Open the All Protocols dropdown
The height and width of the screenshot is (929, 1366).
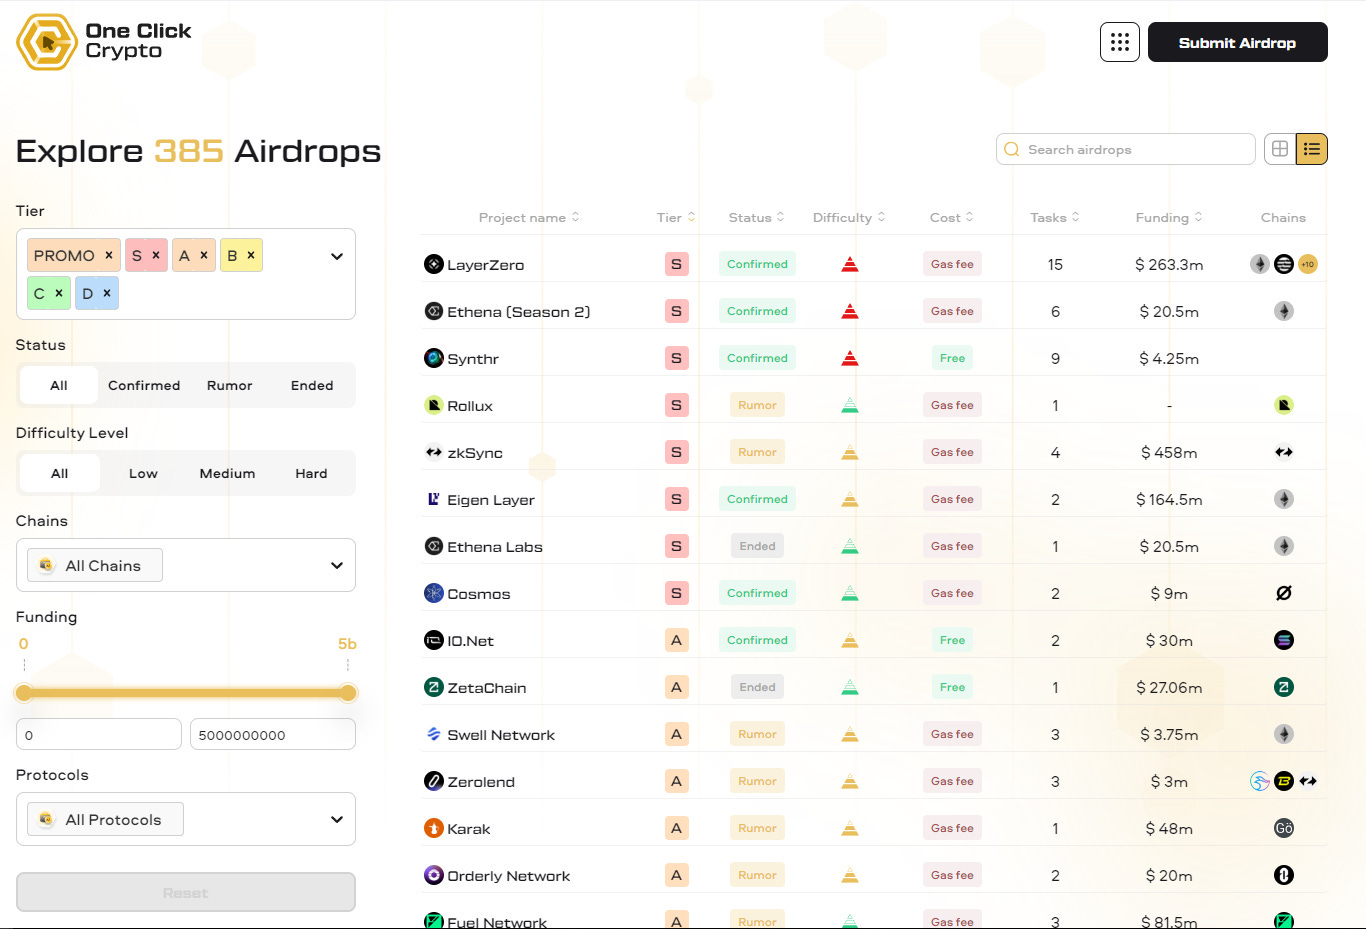tap(186, 819)
